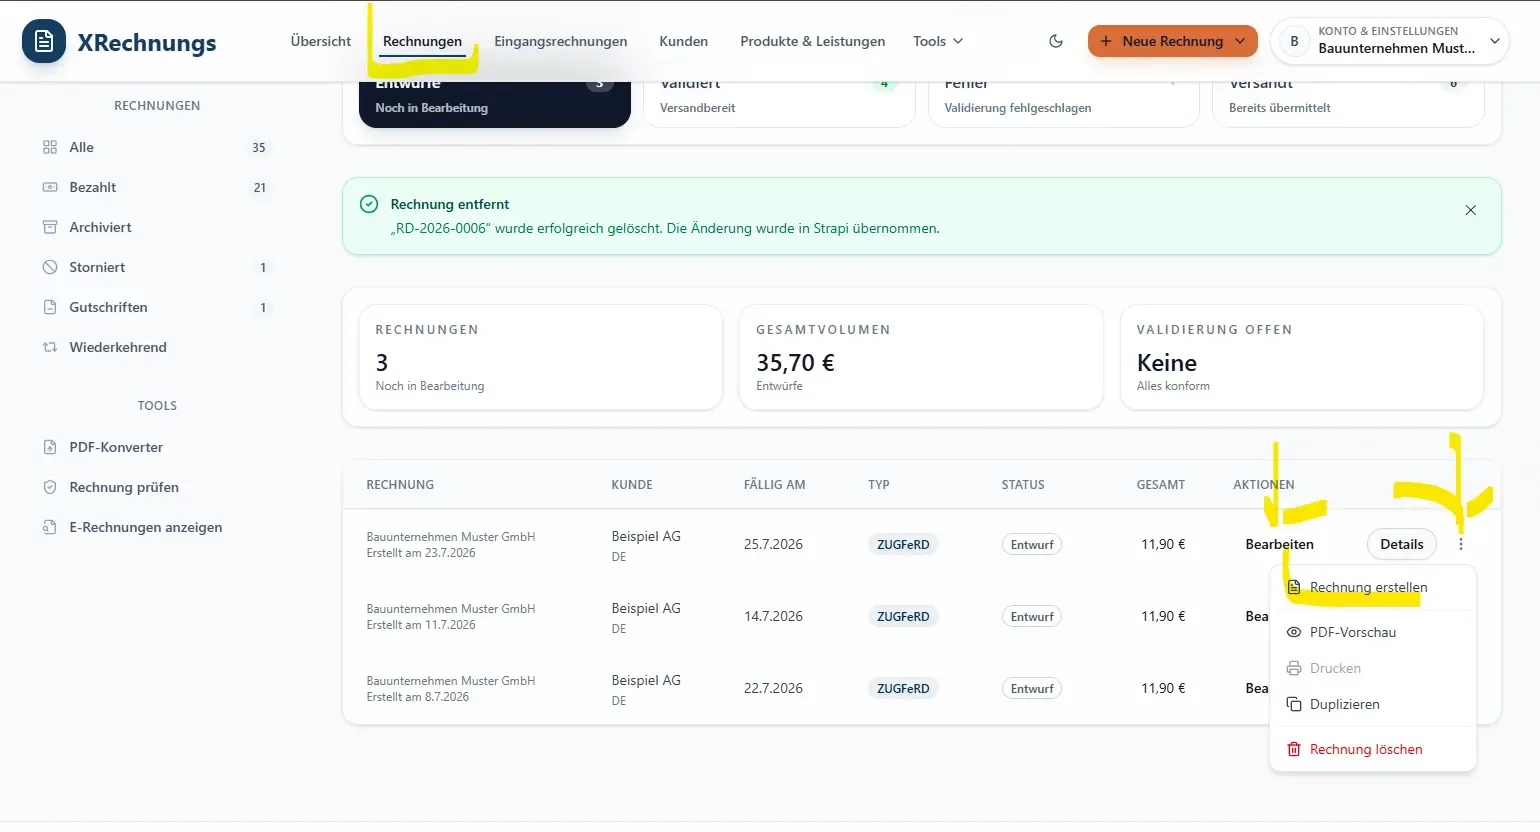This screenshot has width=1540, height=832.
Task: Open Wiederkehrend invoices in the sidebar
Action: pyautogui.click(x=157, y=347)
